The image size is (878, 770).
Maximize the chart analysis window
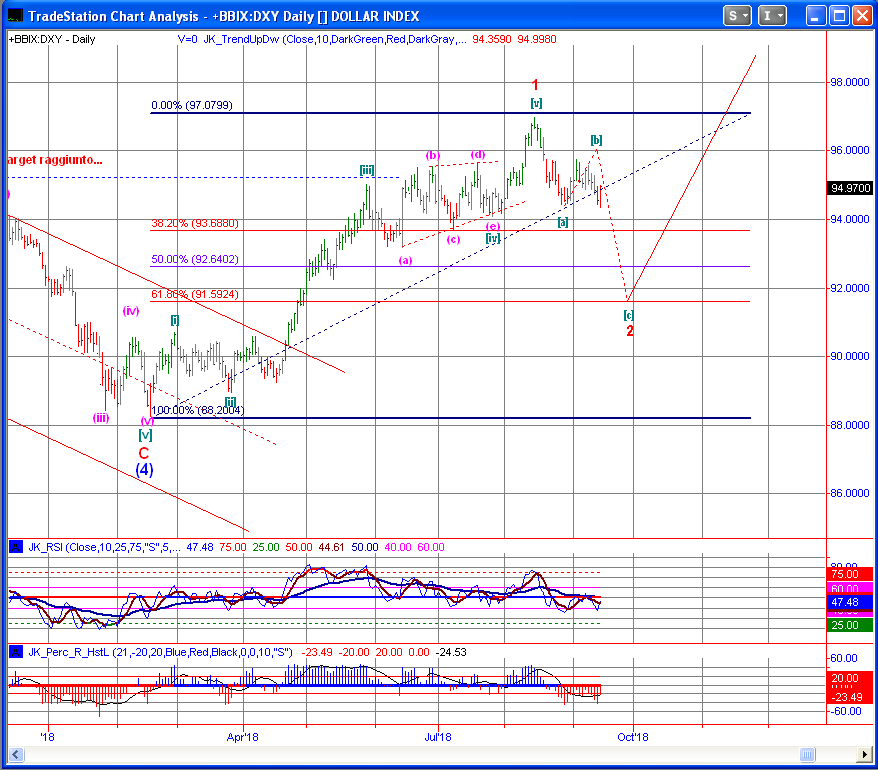click(x=840, y=15)
